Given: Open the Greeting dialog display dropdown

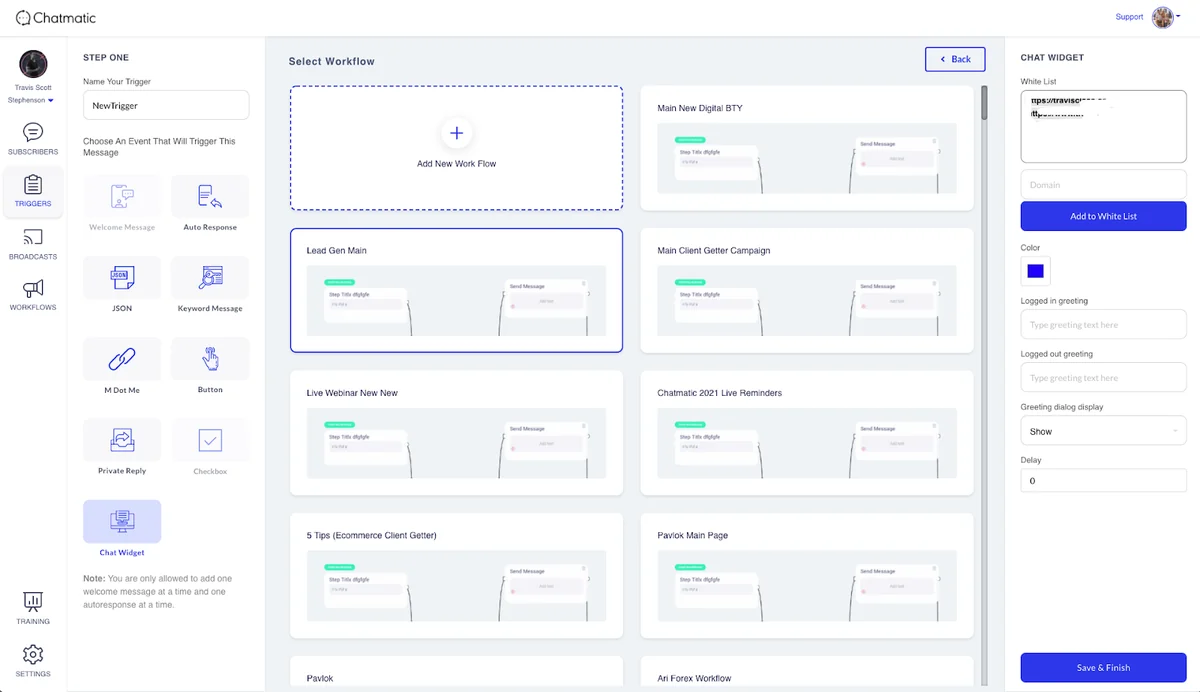Looking at the screenshot, I should (x=1103, y=431).
